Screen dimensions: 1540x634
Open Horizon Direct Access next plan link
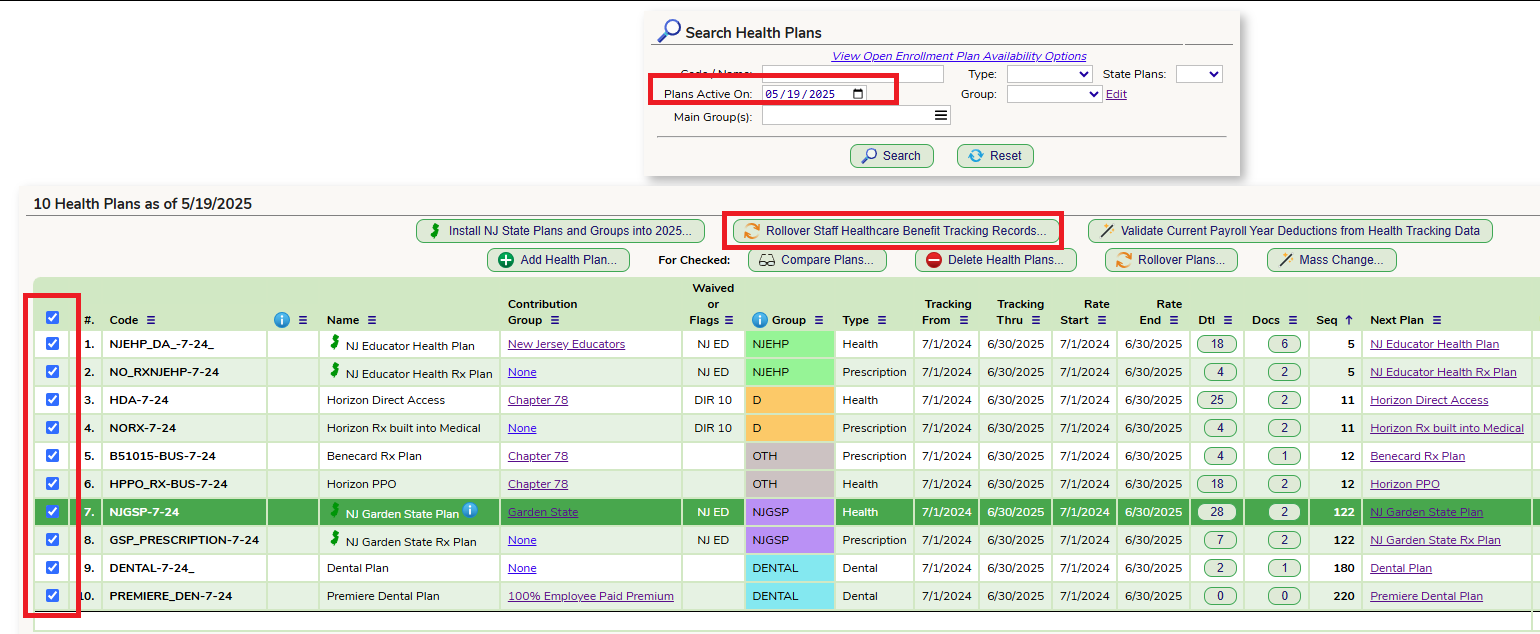click(x=1429, y=400)
